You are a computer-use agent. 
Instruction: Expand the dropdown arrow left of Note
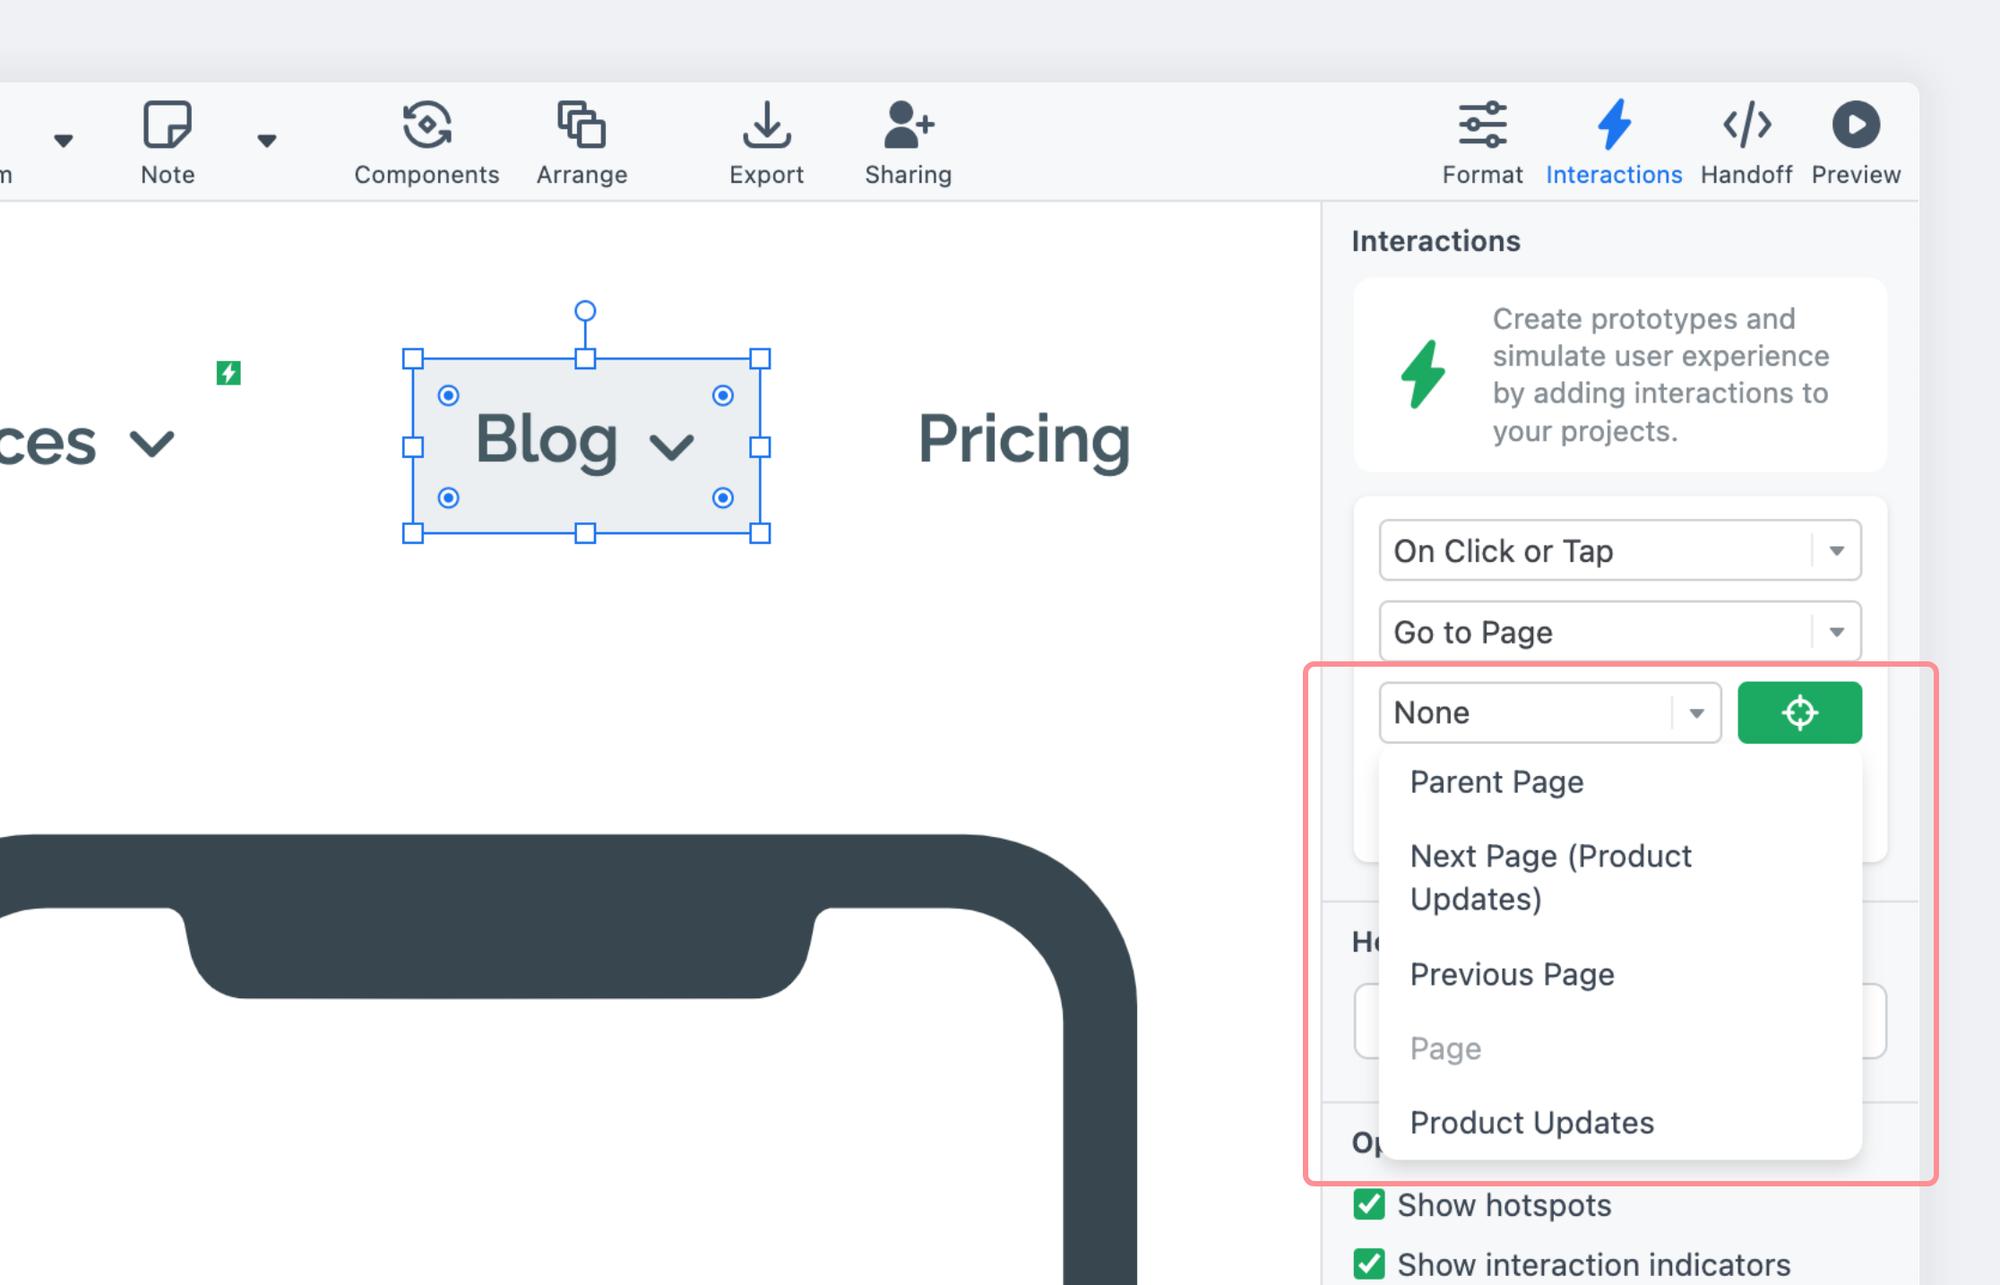(x=63, y=141)
